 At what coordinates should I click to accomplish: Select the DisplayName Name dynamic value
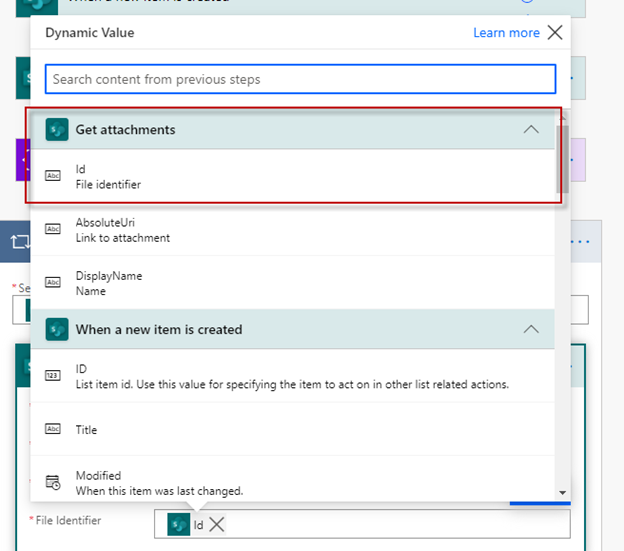point(292,283)
